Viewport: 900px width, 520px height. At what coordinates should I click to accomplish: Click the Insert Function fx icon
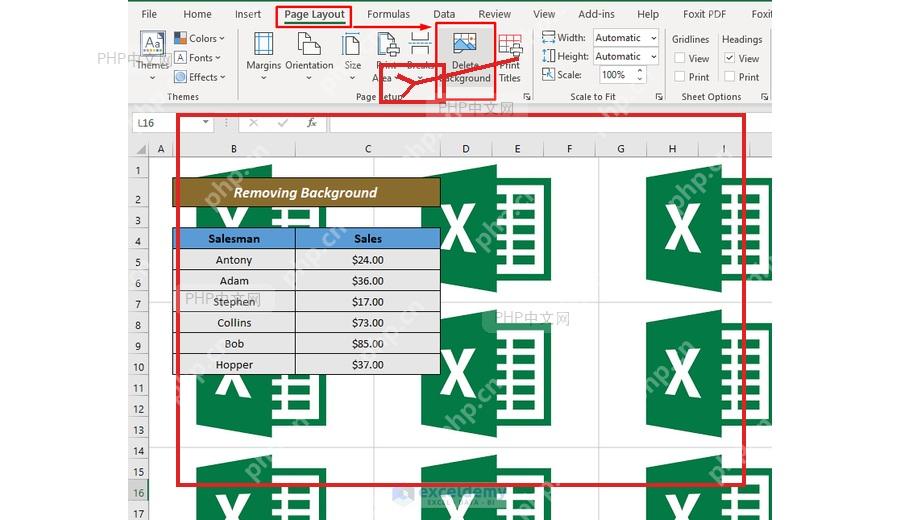(x=312, y=123)
